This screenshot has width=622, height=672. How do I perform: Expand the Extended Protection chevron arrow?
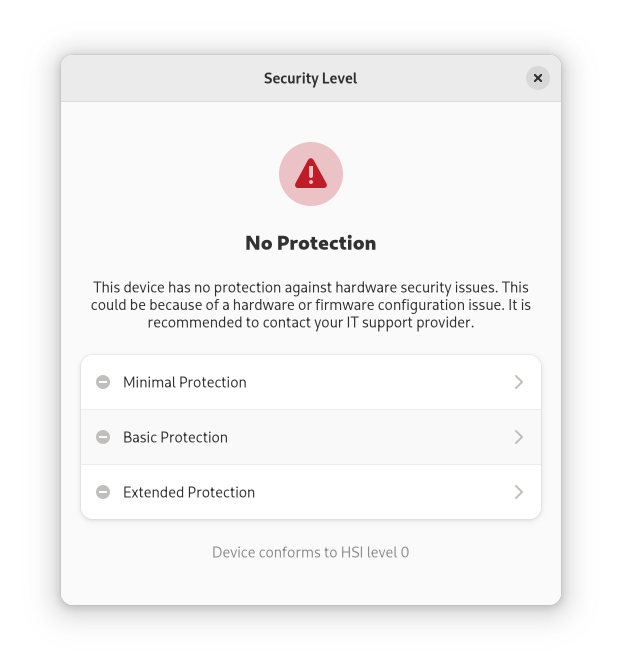pos(519,492)
